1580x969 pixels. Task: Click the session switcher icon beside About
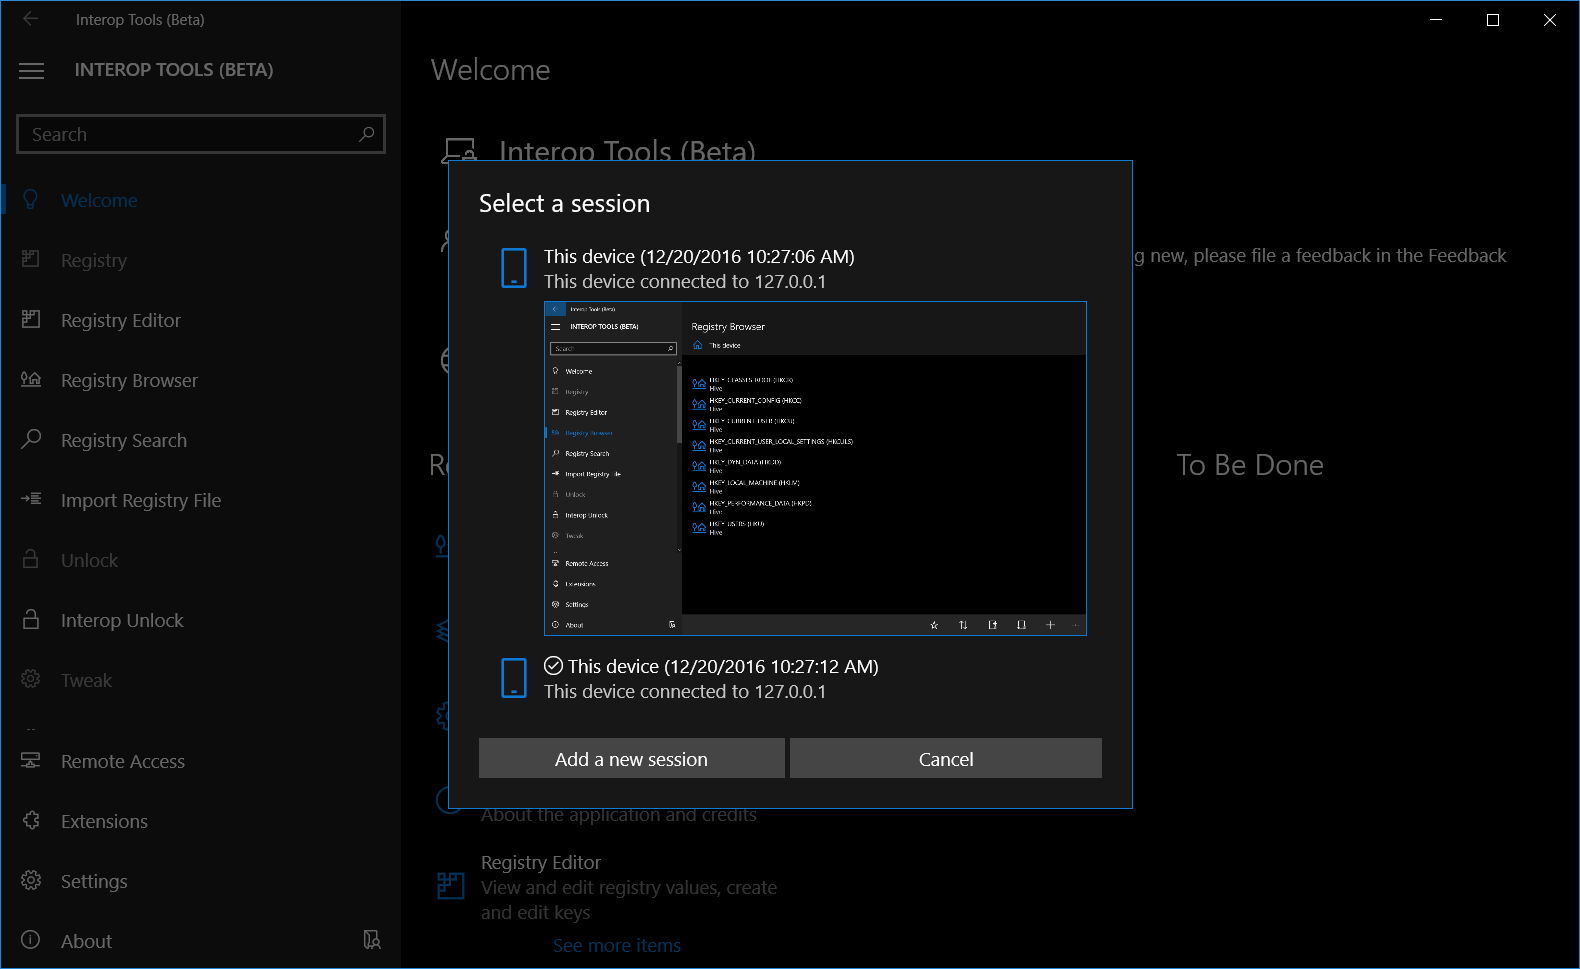click(372, 940)
